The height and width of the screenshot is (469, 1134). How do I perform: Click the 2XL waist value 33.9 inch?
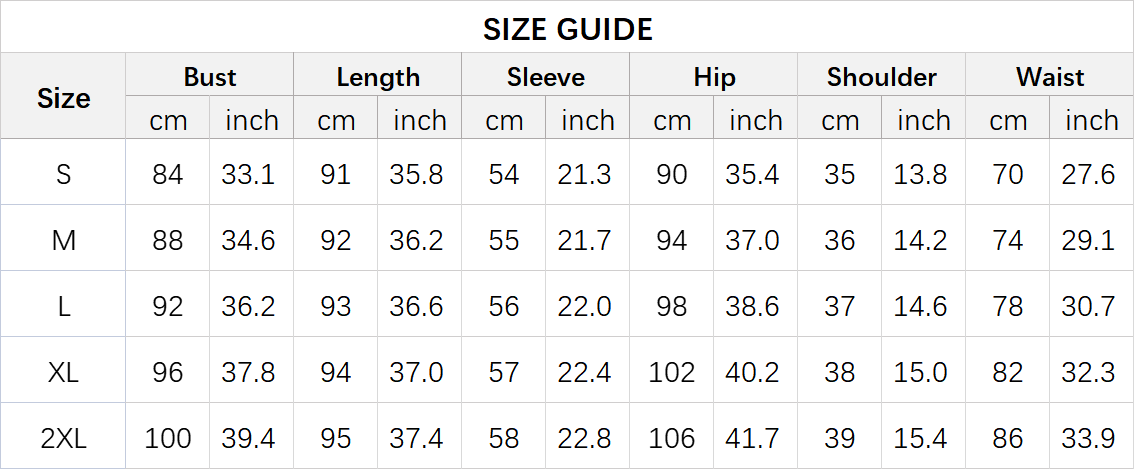1088,438
